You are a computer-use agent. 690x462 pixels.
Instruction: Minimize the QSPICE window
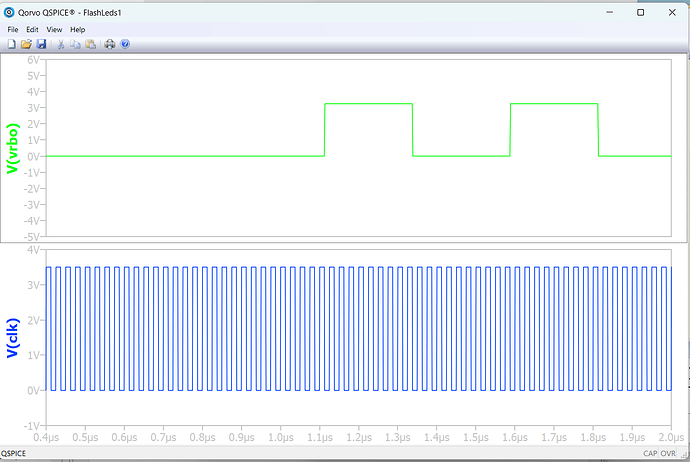pyautogui.click(x=609, y=12)
